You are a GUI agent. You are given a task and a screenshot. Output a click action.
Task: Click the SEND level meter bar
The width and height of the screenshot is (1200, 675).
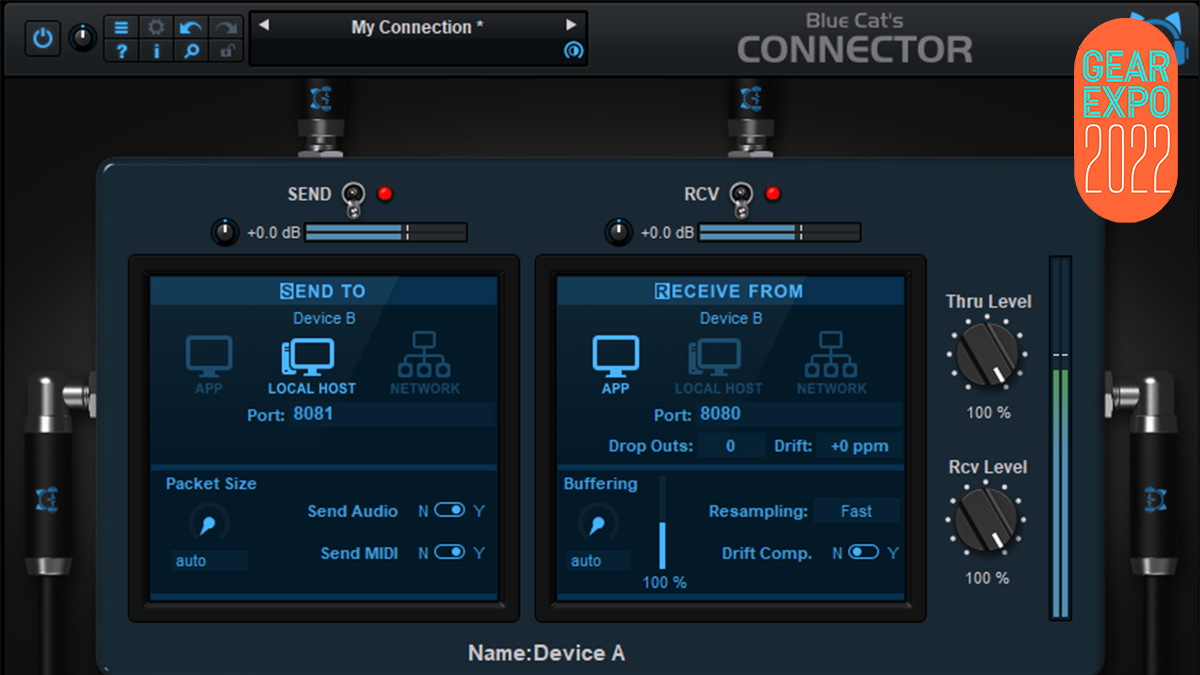pyautogui.click(x=386, y=233)
